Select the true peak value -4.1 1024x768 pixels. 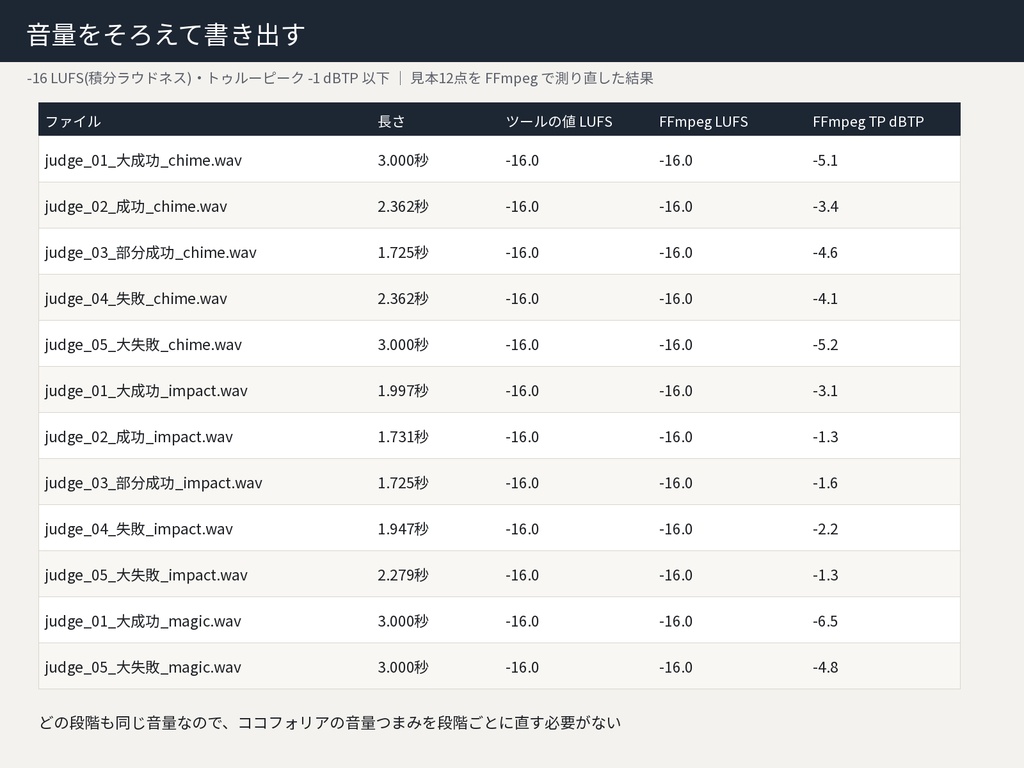point(825,299)
